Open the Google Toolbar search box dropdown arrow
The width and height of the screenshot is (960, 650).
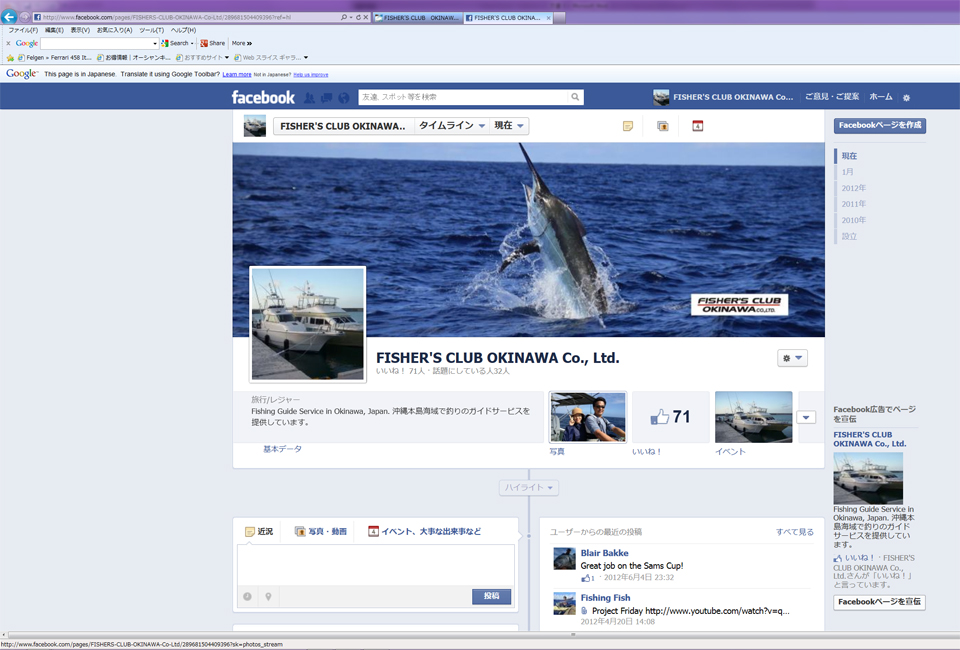tap(155, 43)
